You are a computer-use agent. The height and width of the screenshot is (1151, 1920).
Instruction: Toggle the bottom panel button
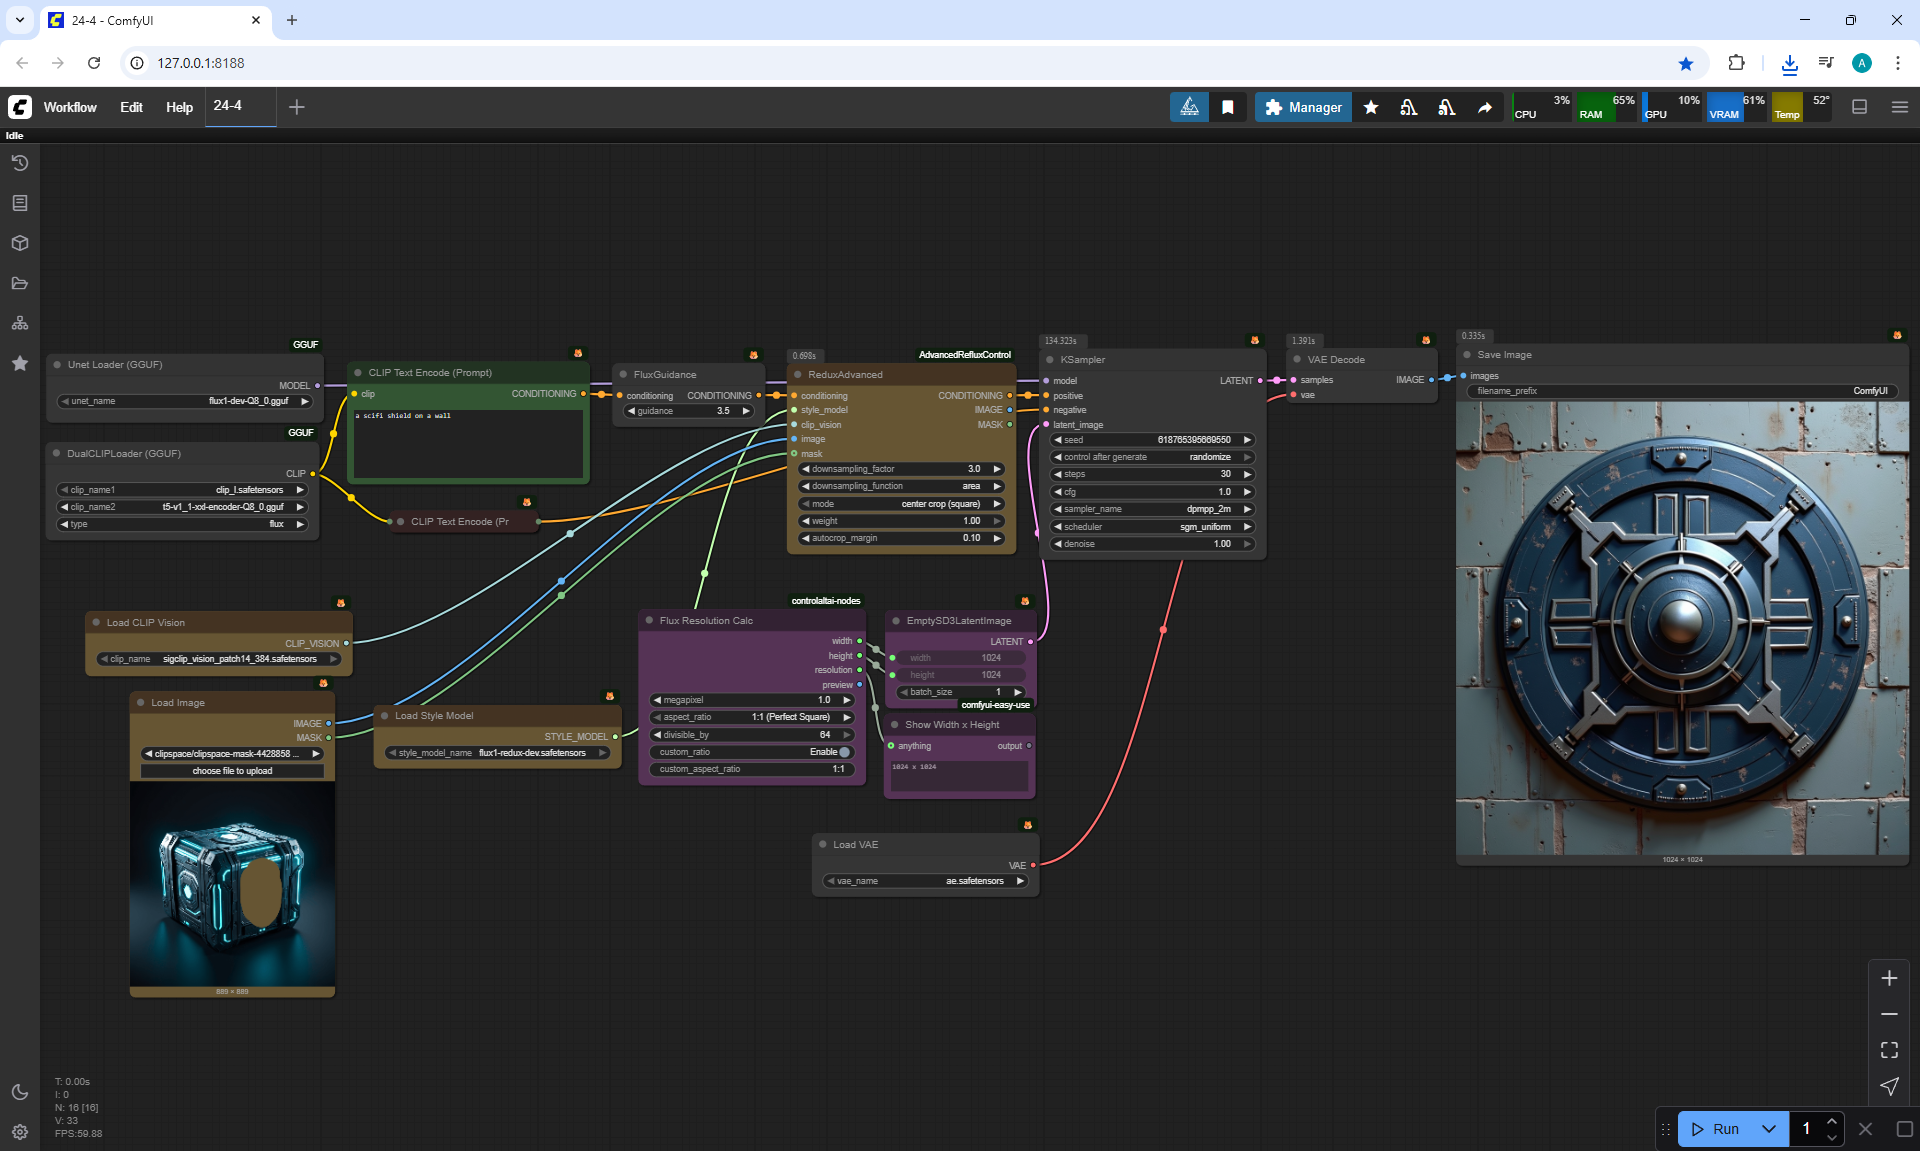click(x=1859, y=107)
